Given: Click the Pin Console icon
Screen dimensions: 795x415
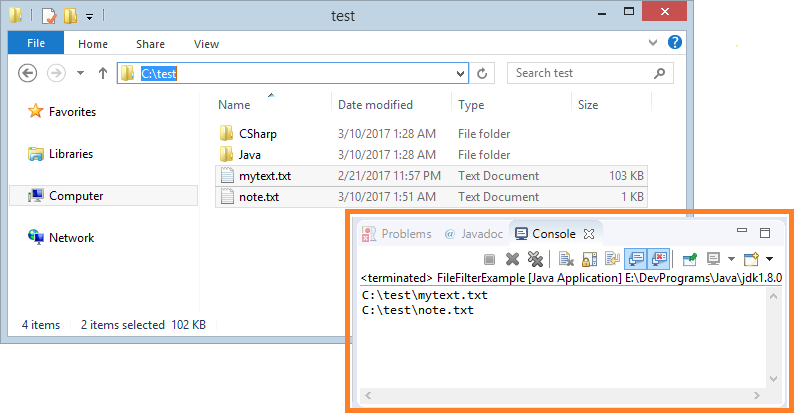Looking at the screenshot, I should point(690,259).
